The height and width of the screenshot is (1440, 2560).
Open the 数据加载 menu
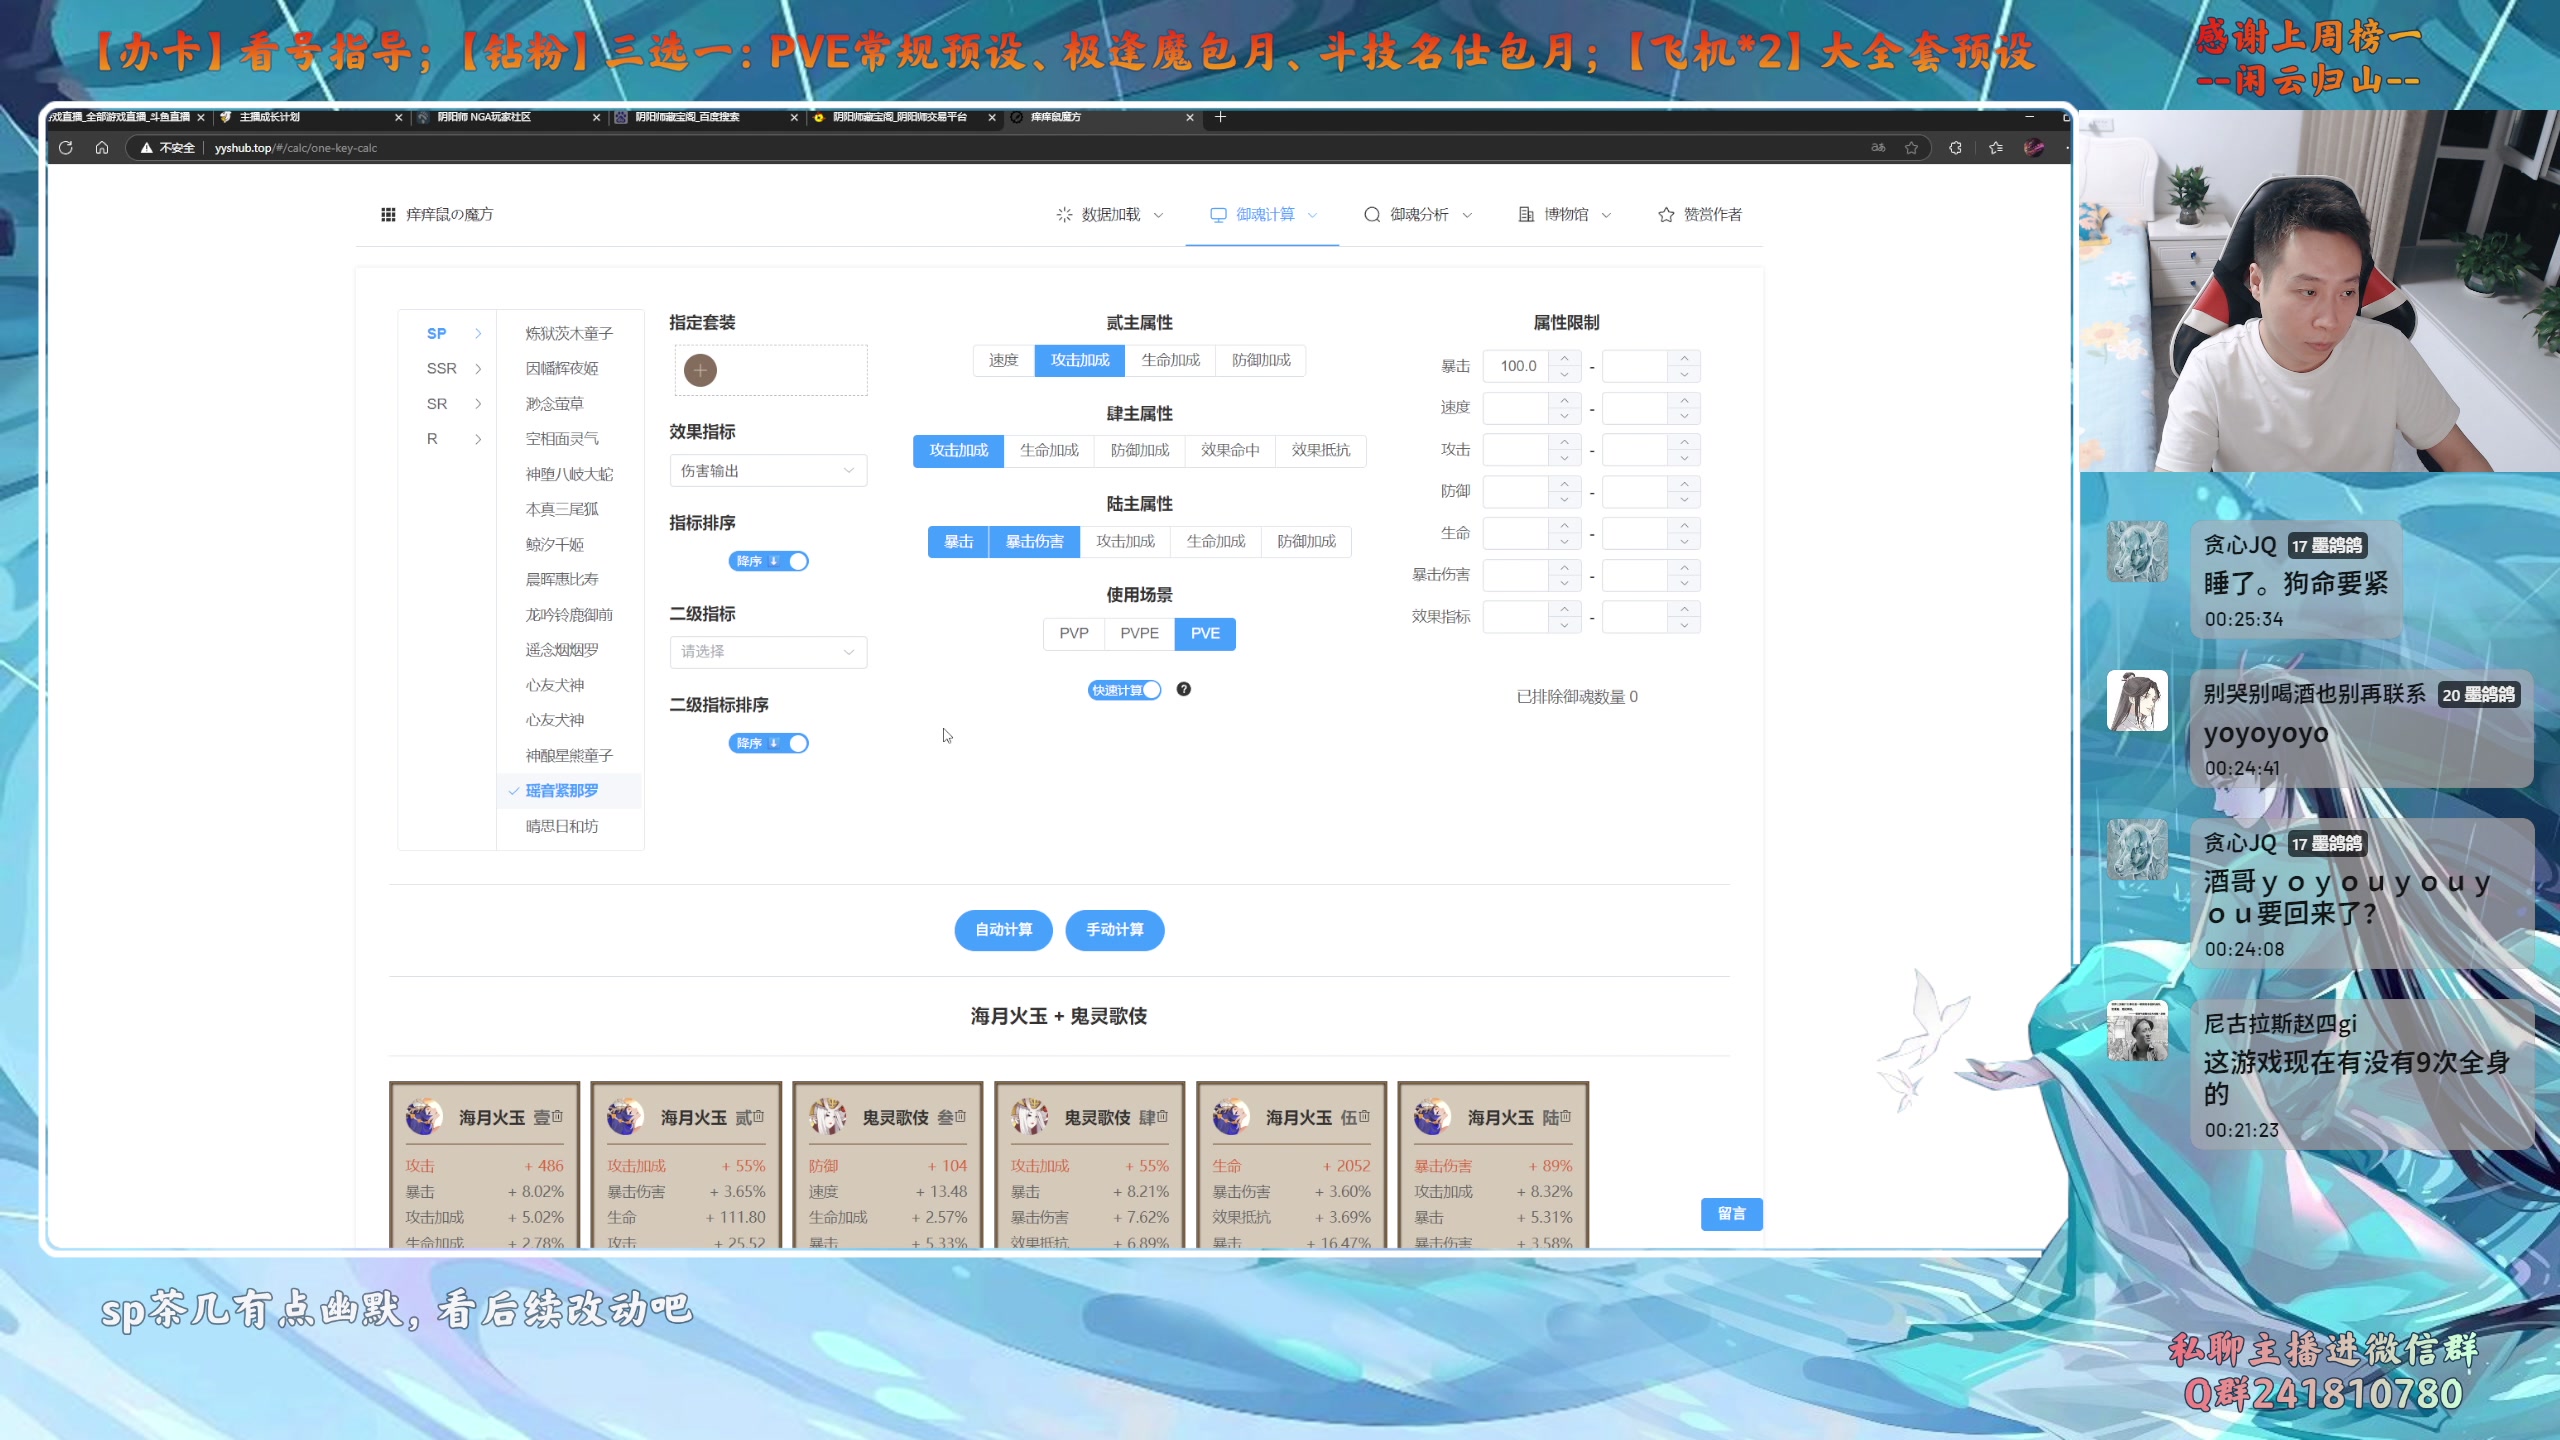click(1110, 215)
